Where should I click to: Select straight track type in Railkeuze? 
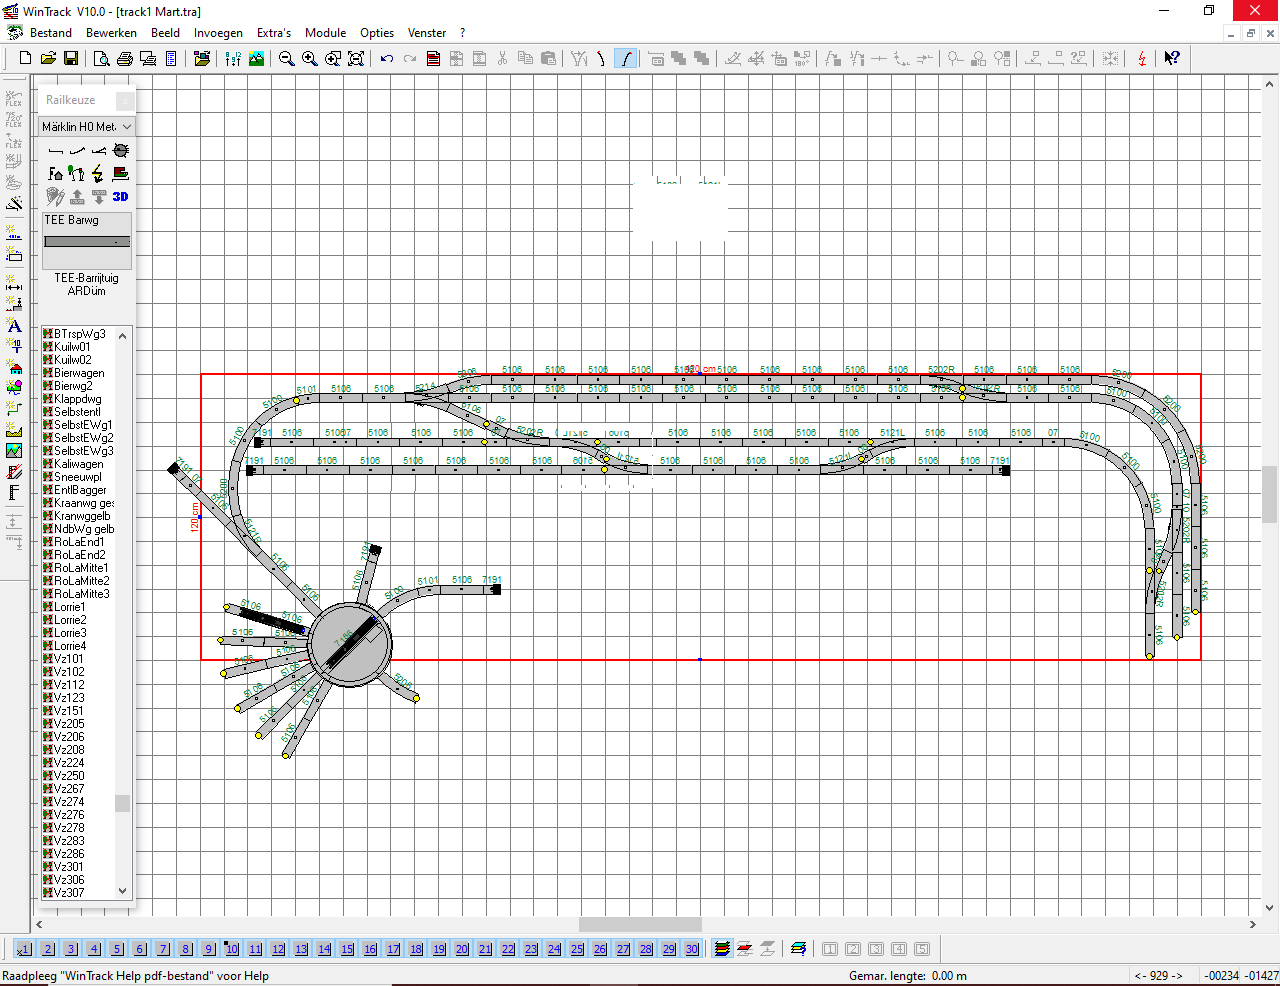[56, 150]
